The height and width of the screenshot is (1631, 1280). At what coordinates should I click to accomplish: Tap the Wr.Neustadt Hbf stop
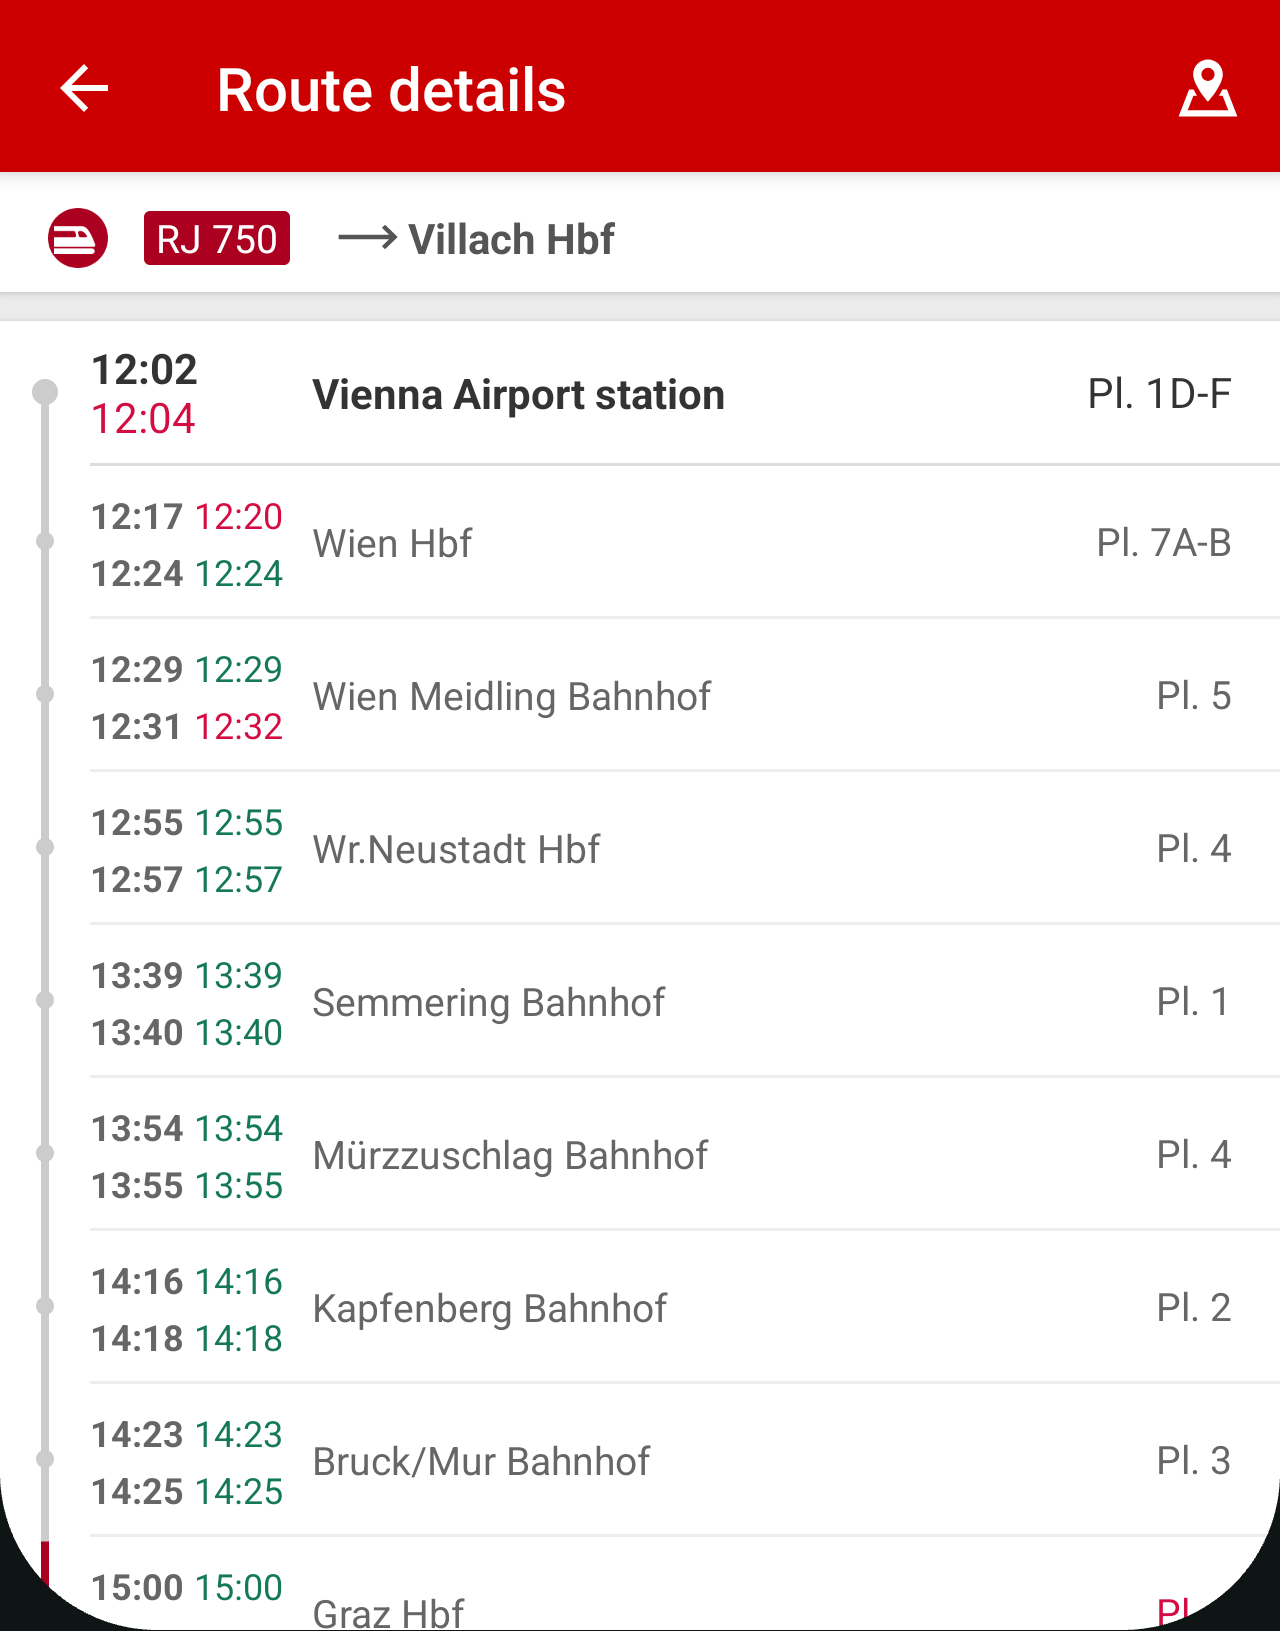point(456,850)
